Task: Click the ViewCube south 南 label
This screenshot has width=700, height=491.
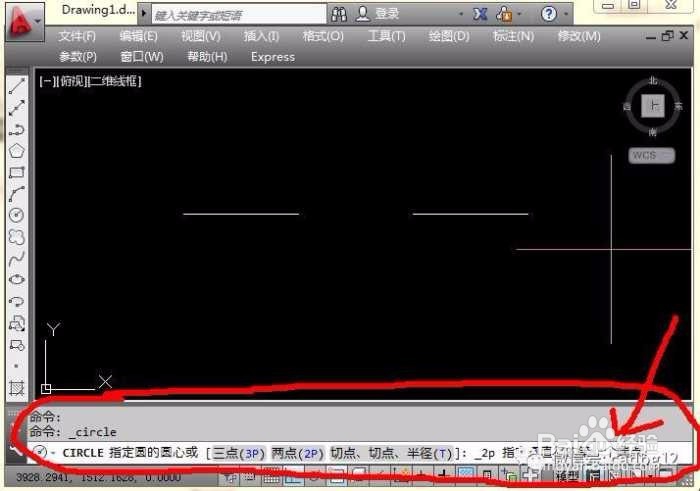Action: click(x=653, y=132)
